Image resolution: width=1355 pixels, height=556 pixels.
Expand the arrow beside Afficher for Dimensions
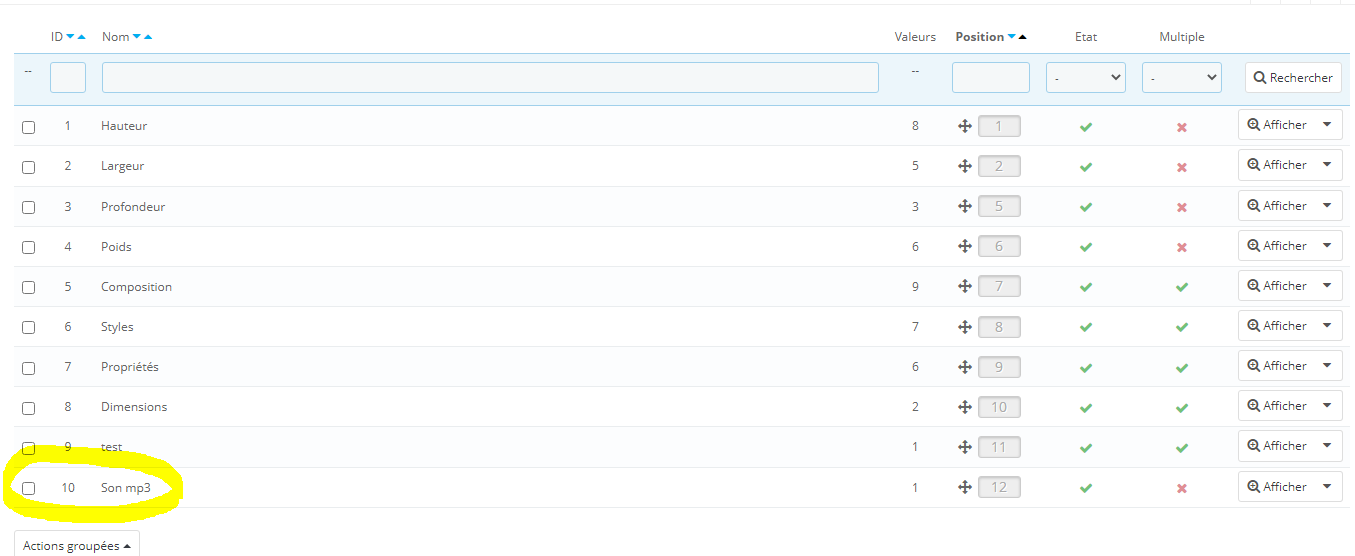[1327, 406]
